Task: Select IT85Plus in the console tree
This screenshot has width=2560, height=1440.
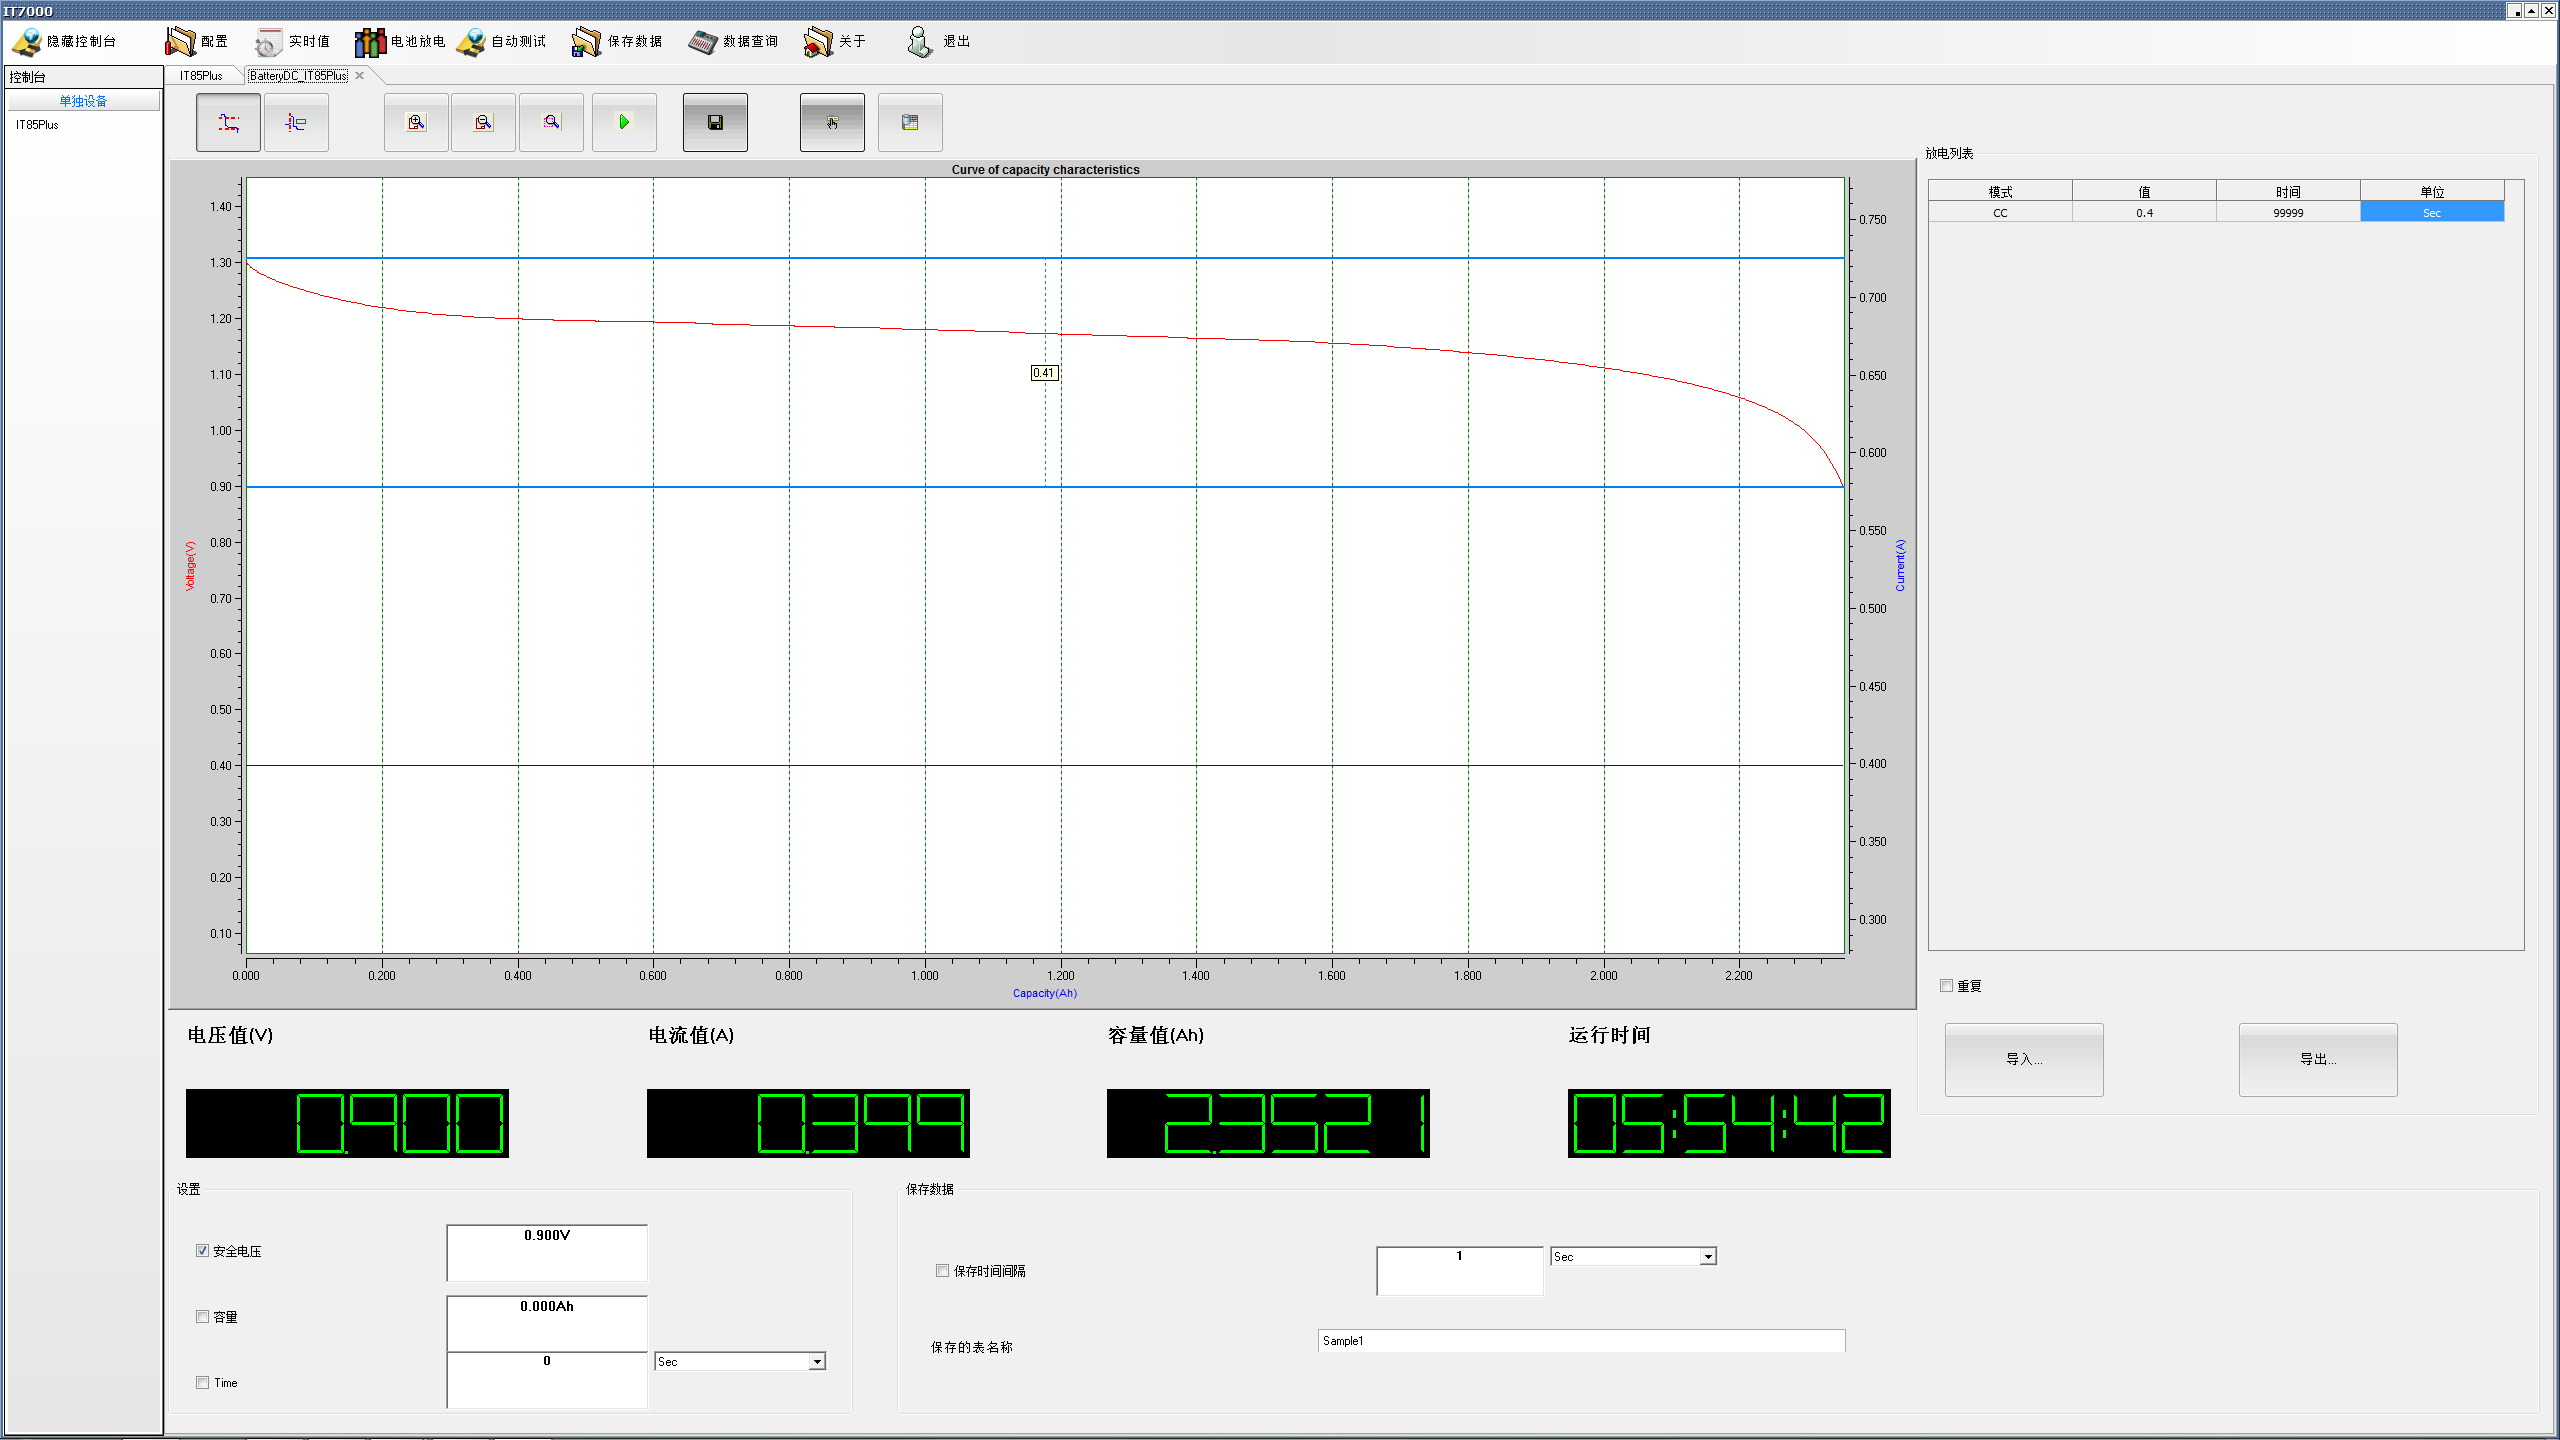Action: coord(37,125)
